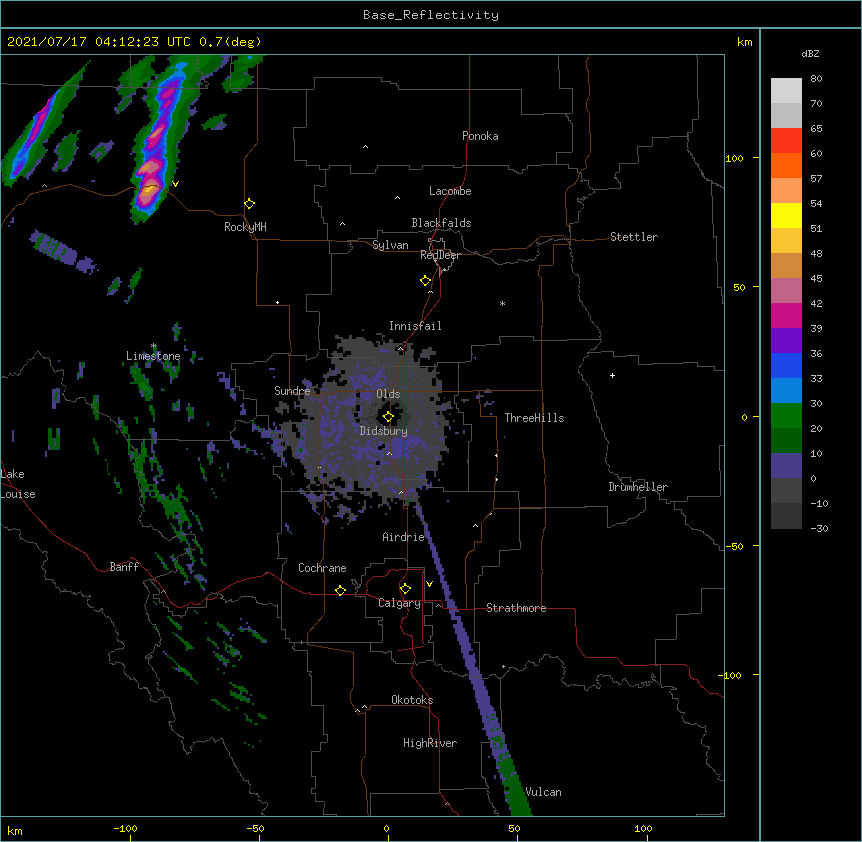Click the yellow marker left of Calgary
The image size is (862, 842).
340,590
